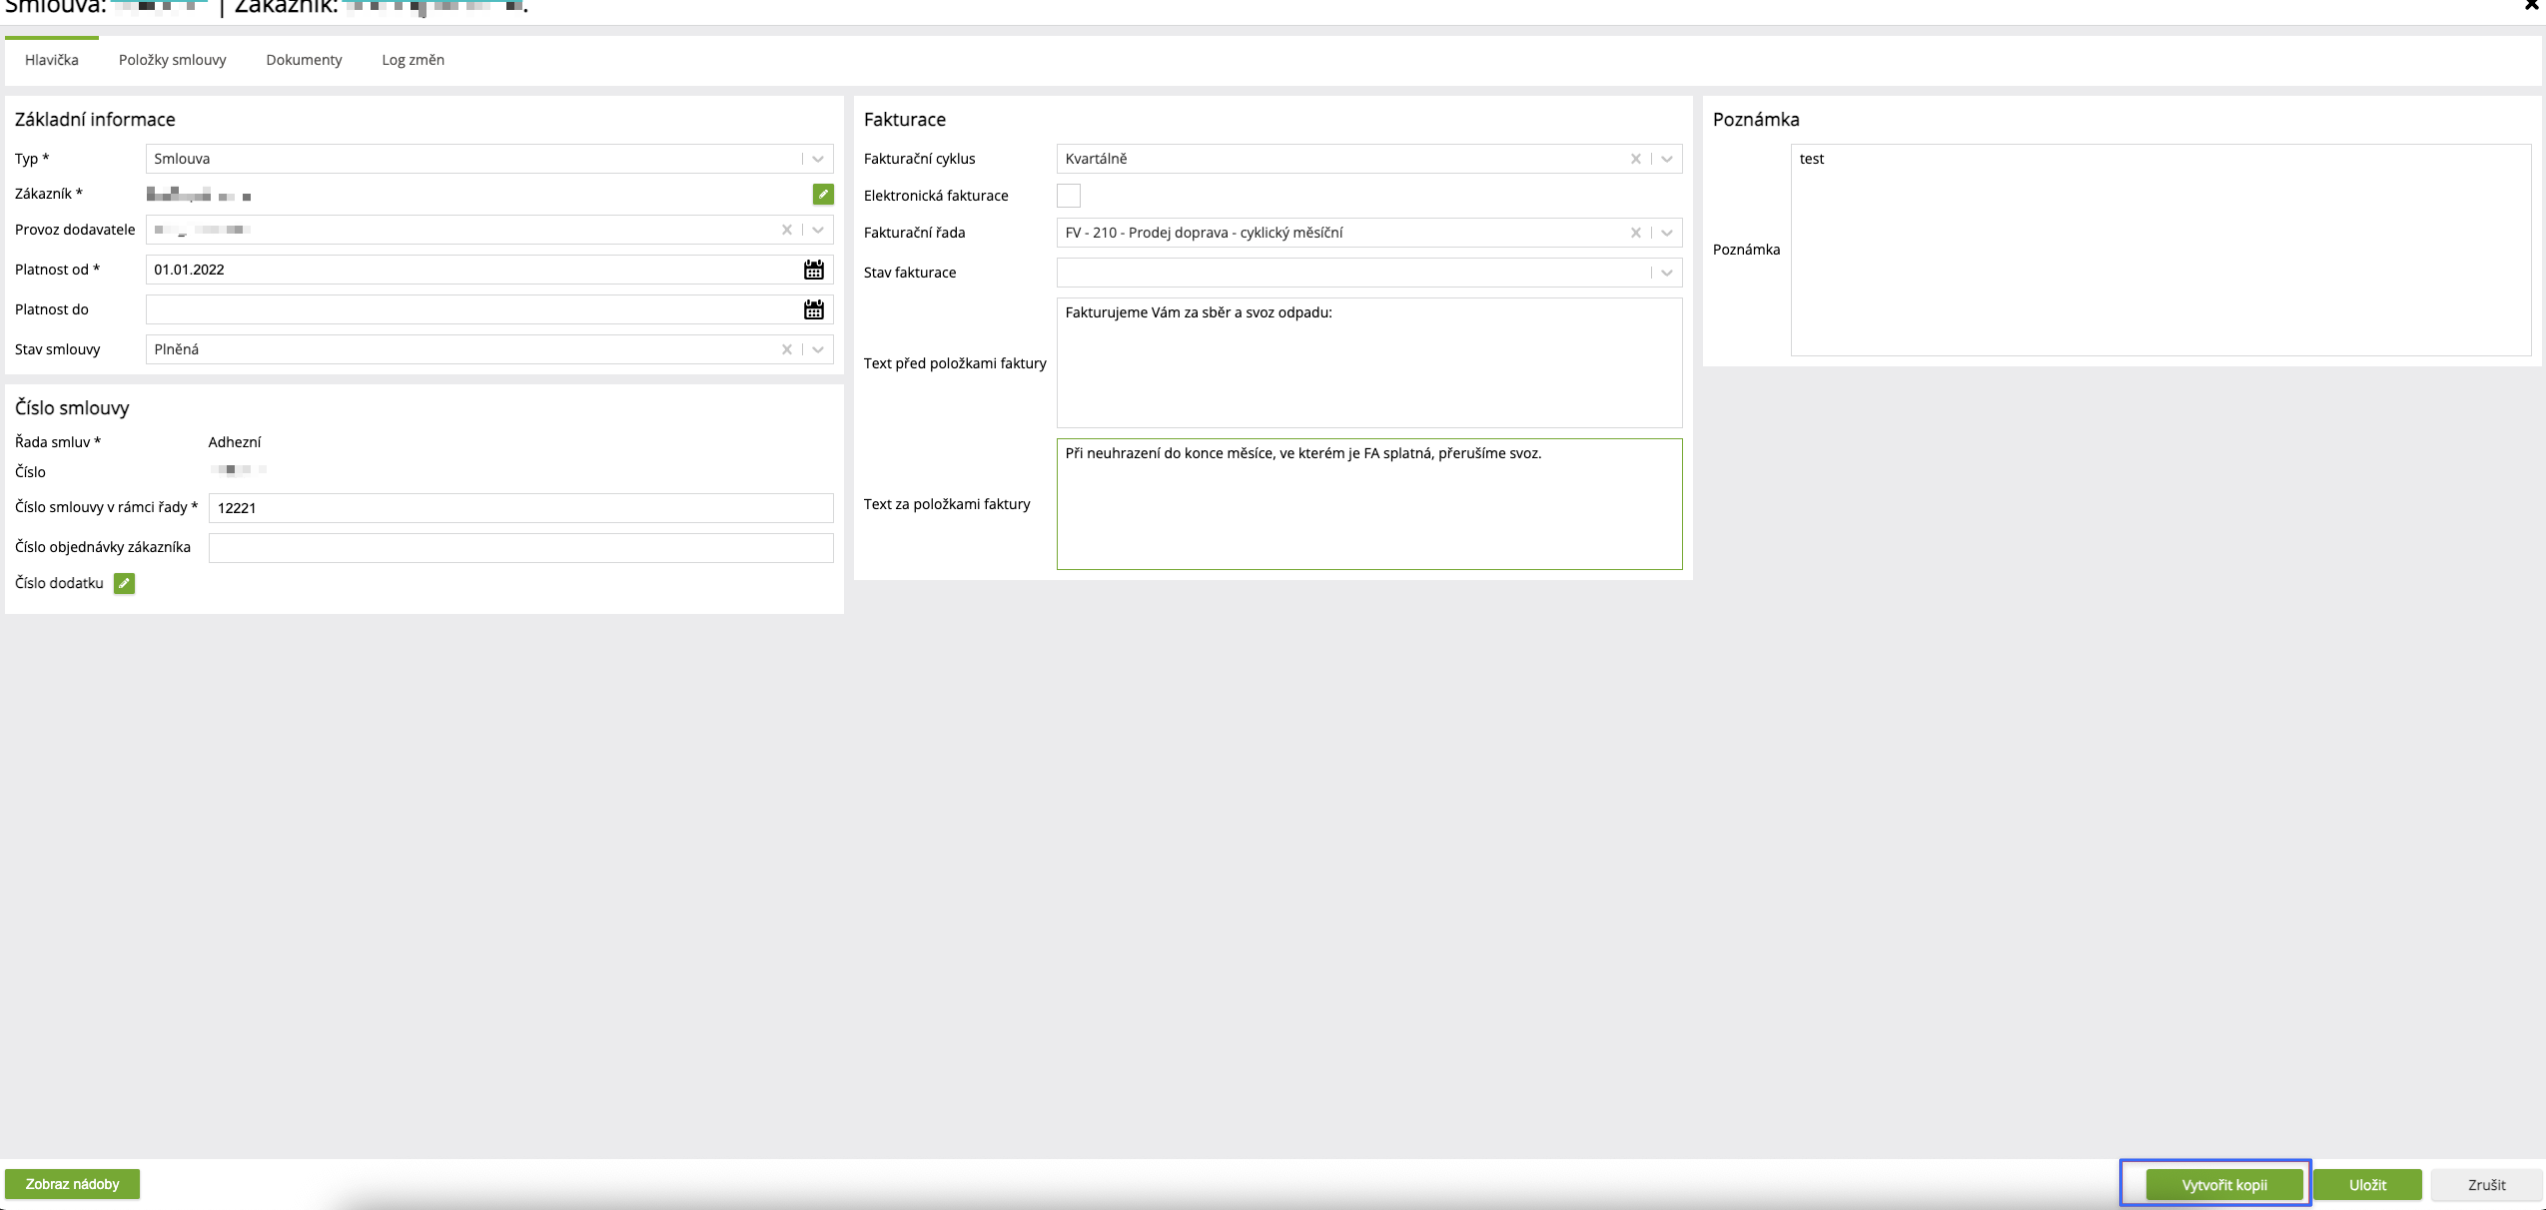Expand the Stav smlouvy dropdown arrow

click(x=818, y=349)
